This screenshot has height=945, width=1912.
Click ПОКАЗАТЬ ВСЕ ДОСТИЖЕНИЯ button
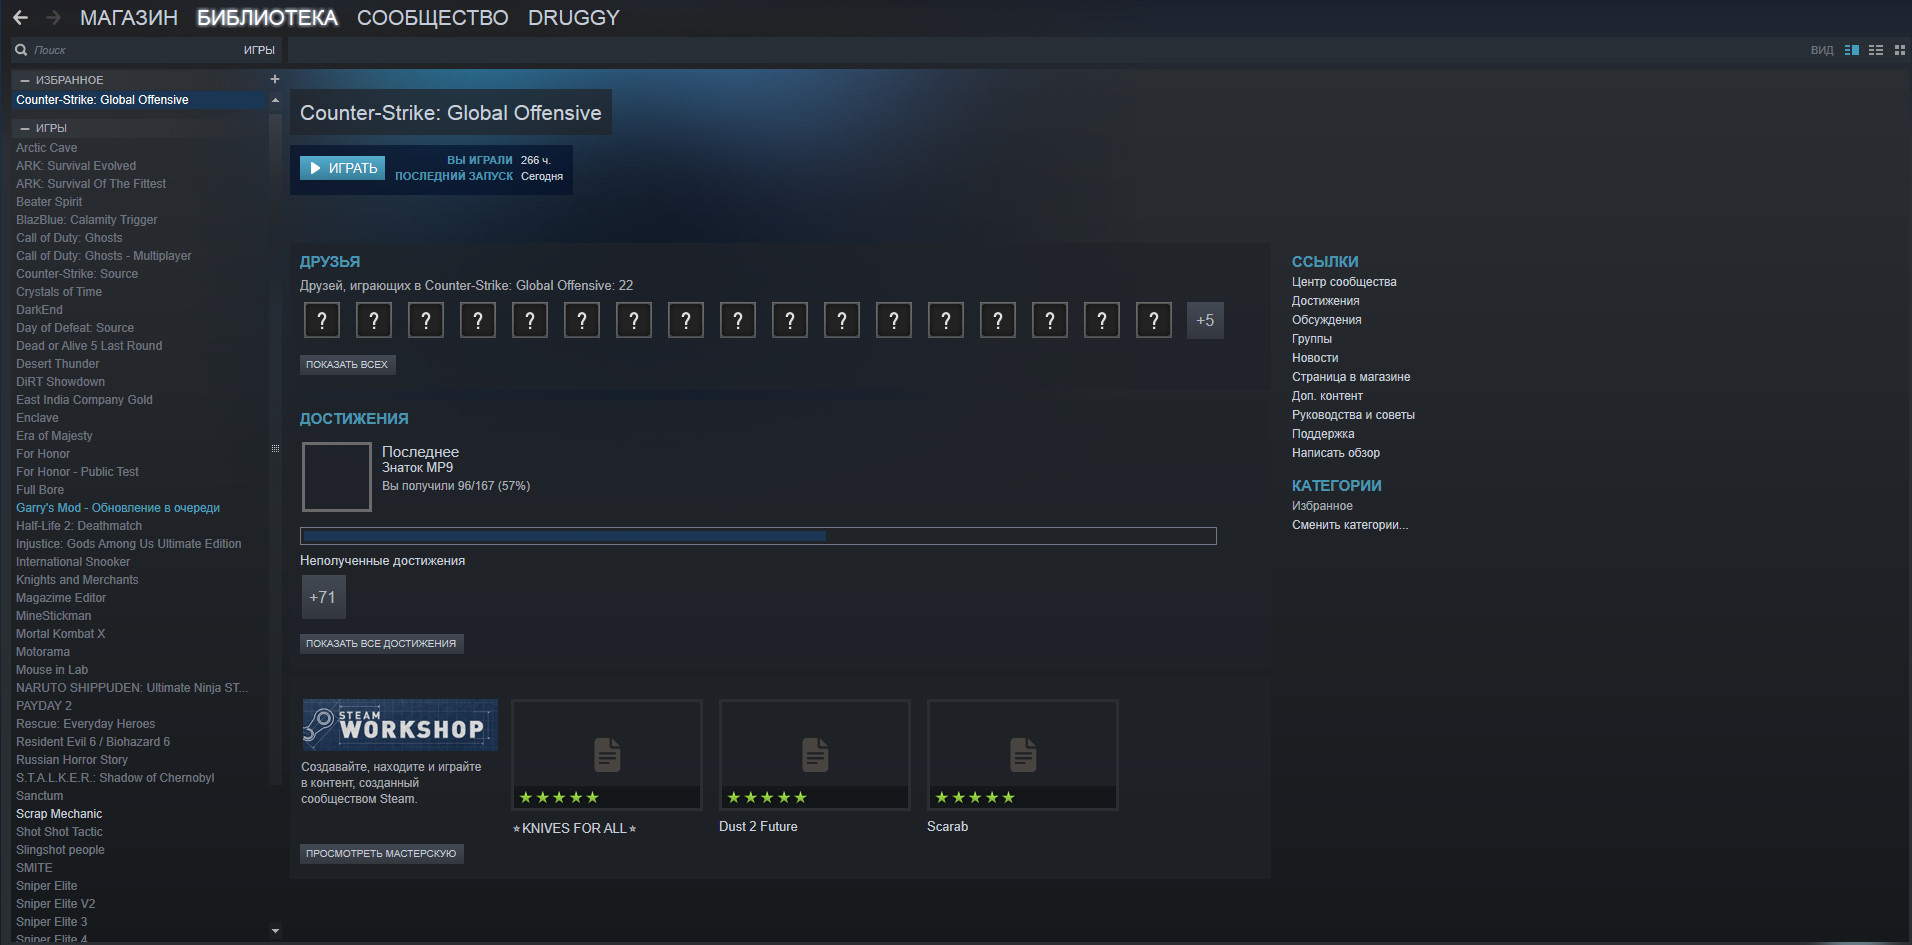(381, 644)
